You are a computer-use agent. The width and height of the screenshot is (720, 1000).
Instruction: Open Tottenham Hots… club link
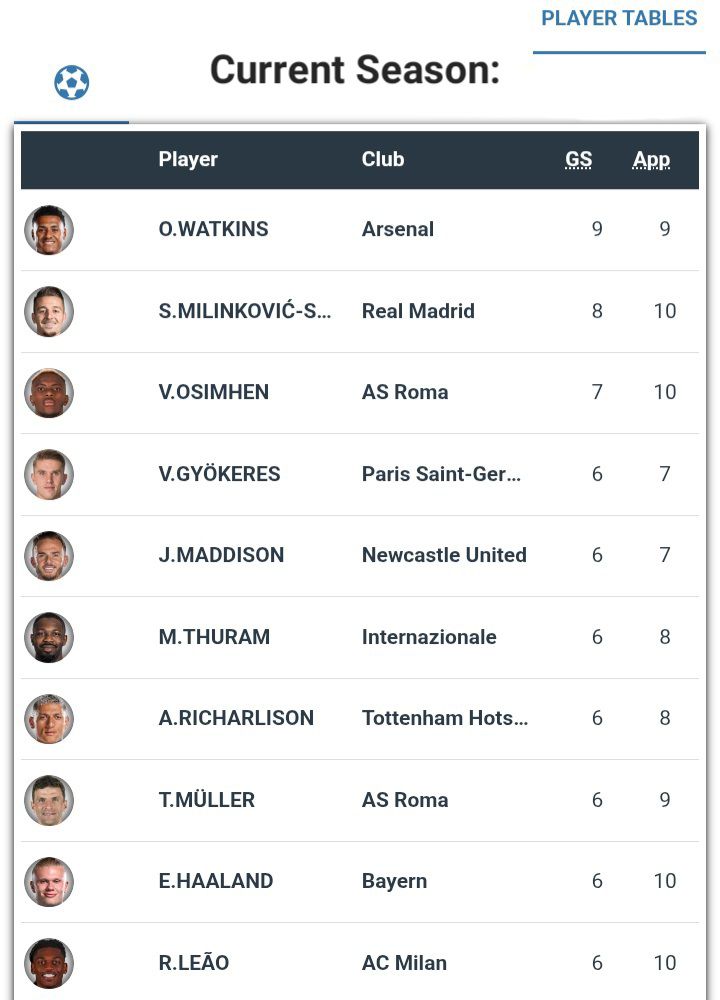[x=445, y=718]
